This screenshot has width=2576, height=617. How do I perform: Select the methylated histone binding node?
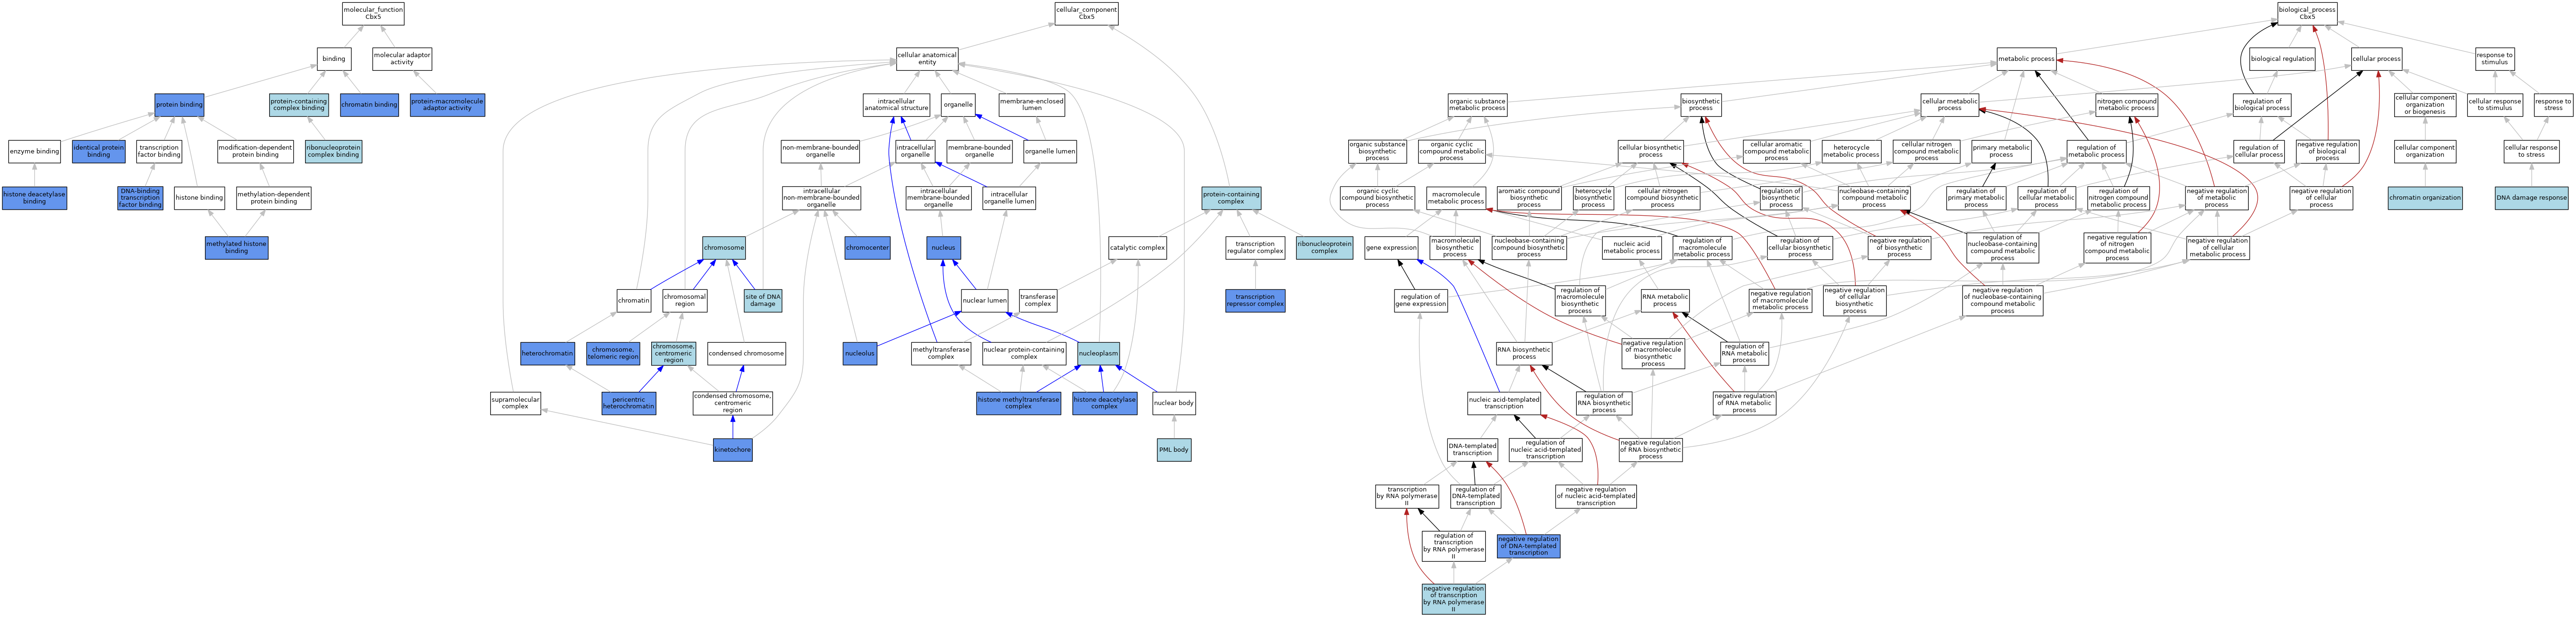[x=237, y=248]
